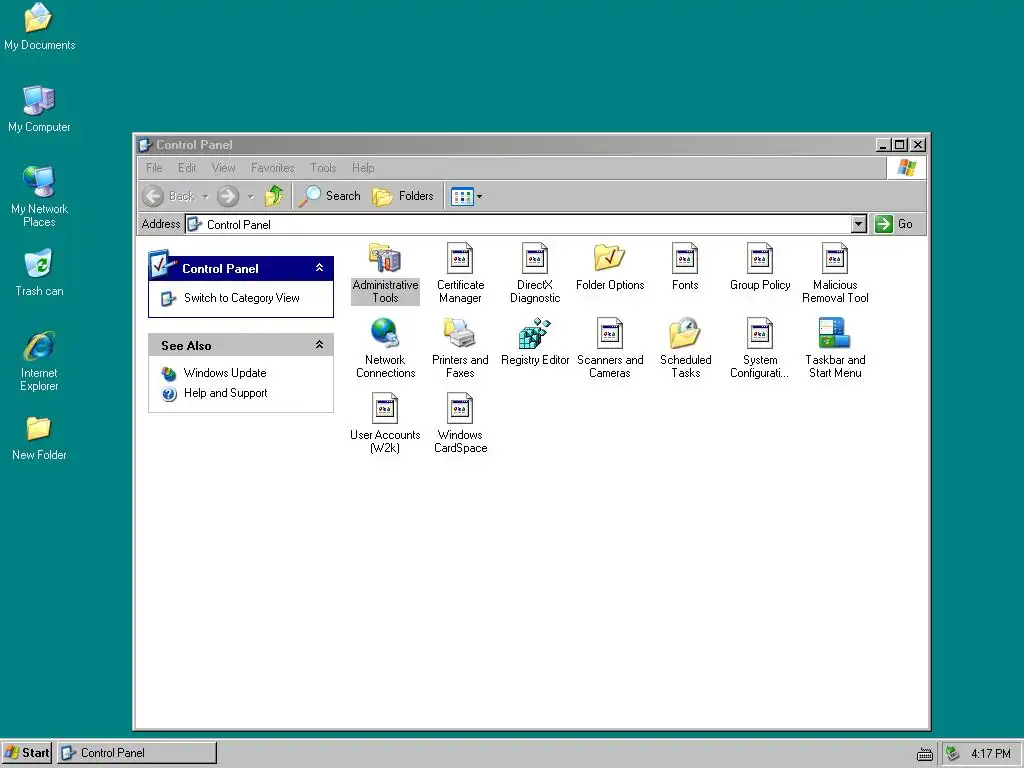Open Administrative Tools in Control Panel
Image resolution: width=1024 pixels, height=768 pixels.
[x=385, y=273]
